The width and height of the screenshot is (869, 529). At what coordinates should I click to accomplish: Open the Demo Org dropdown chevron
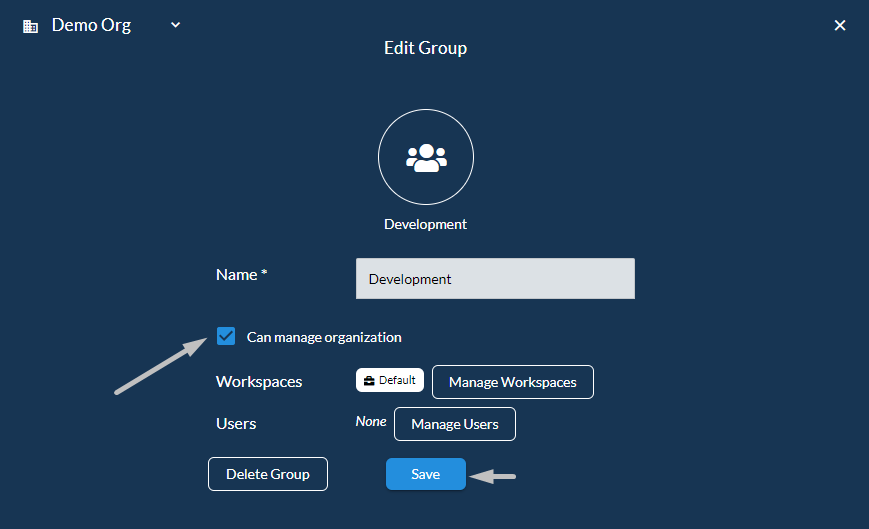point(175,25)
